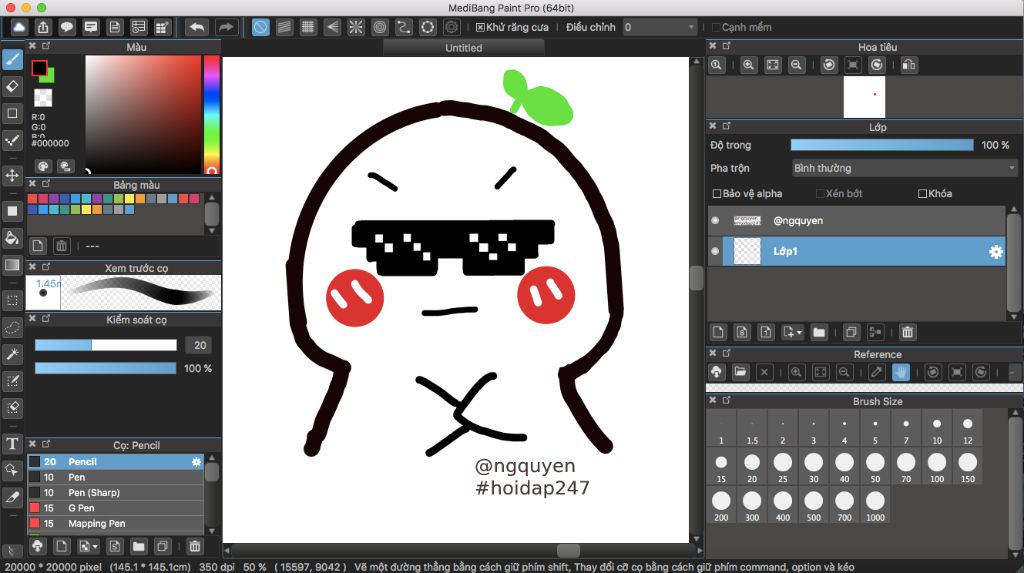
Task: Hide the Lớp1 layer
Action: 715,252
